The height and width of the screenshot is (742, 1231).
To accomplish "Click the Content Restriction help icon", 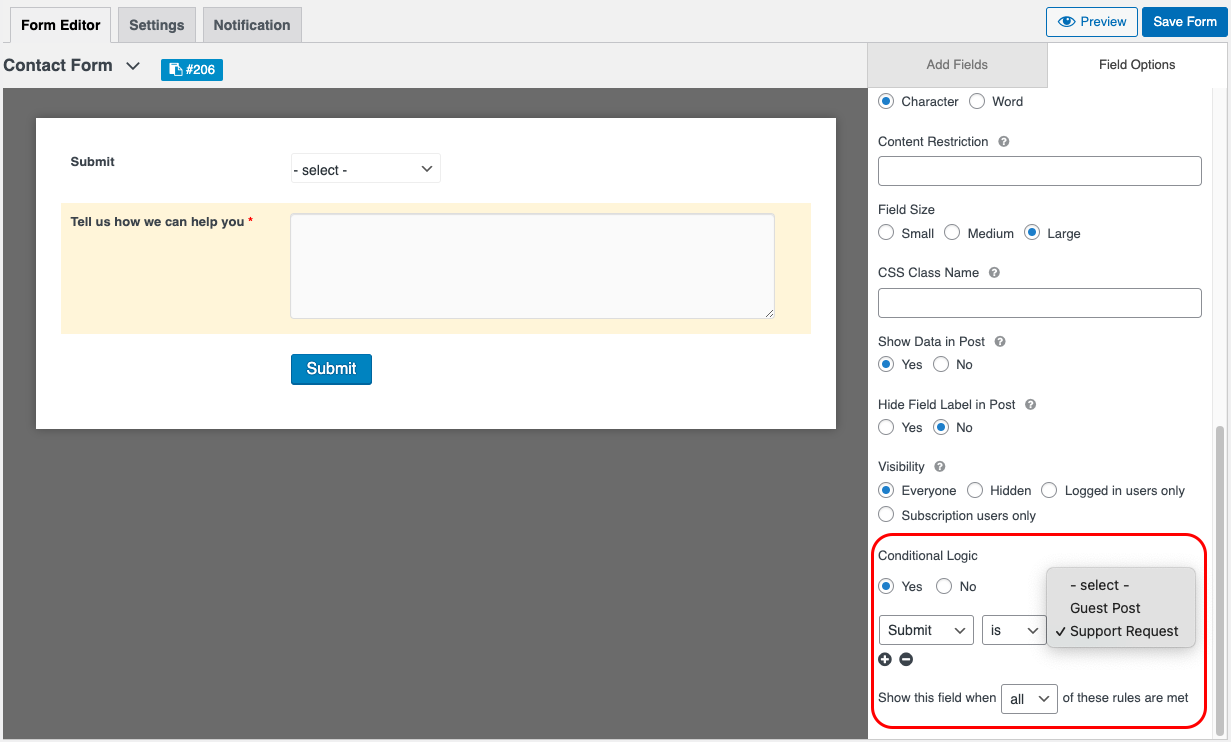I will 1006,141.
